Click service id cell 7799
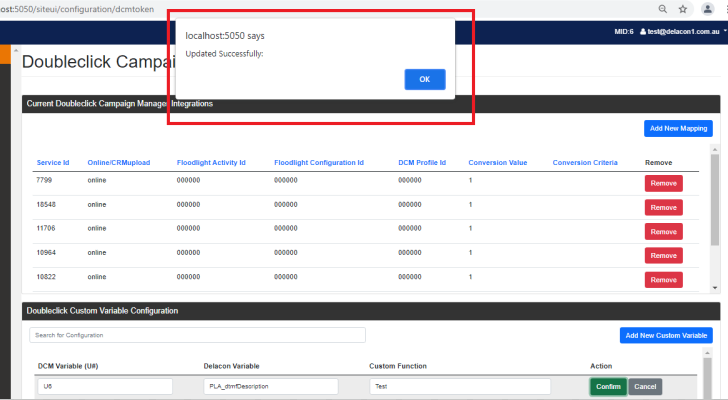 [44, 180]
